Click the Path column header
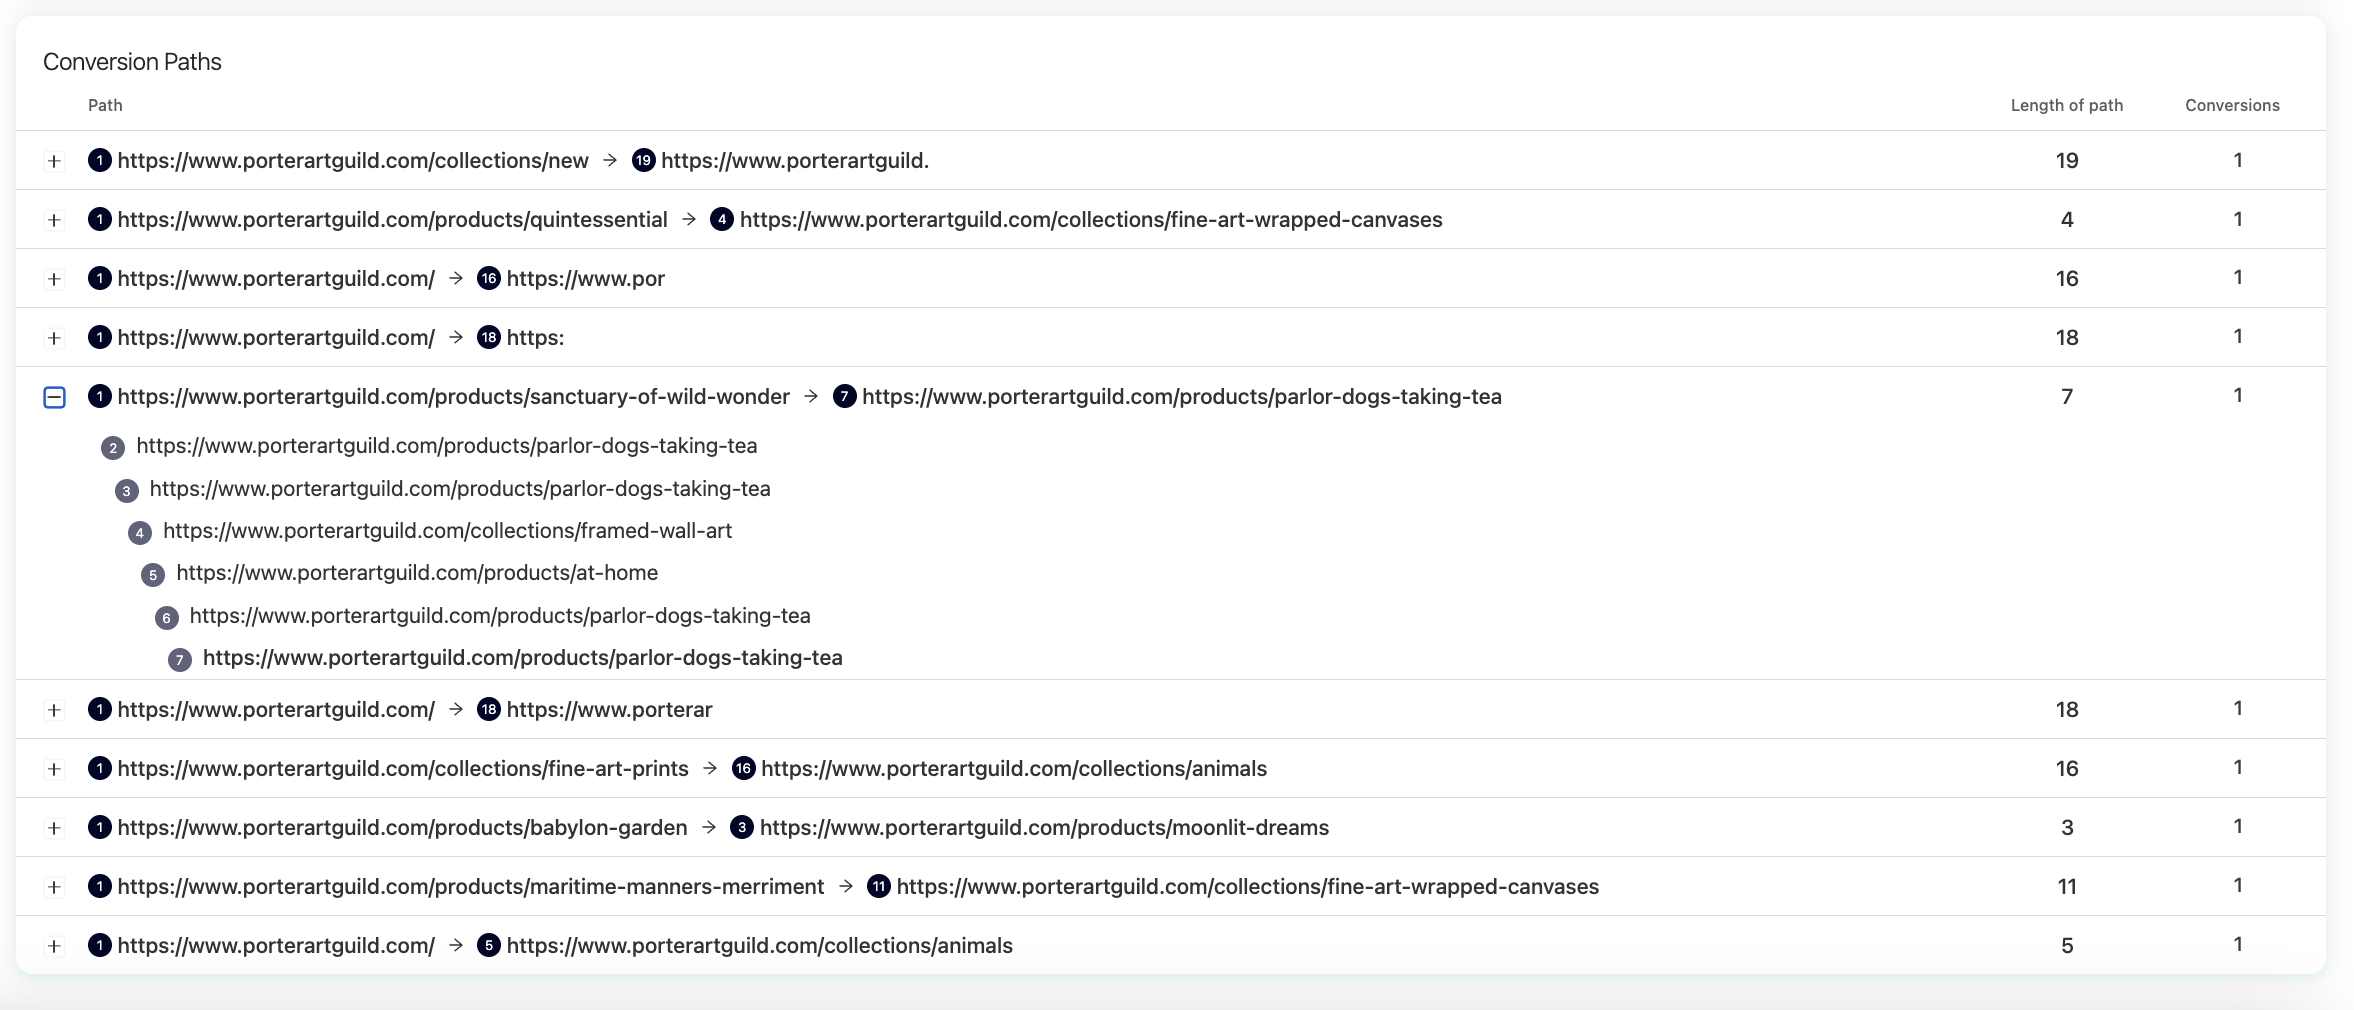 pos(105,105)
